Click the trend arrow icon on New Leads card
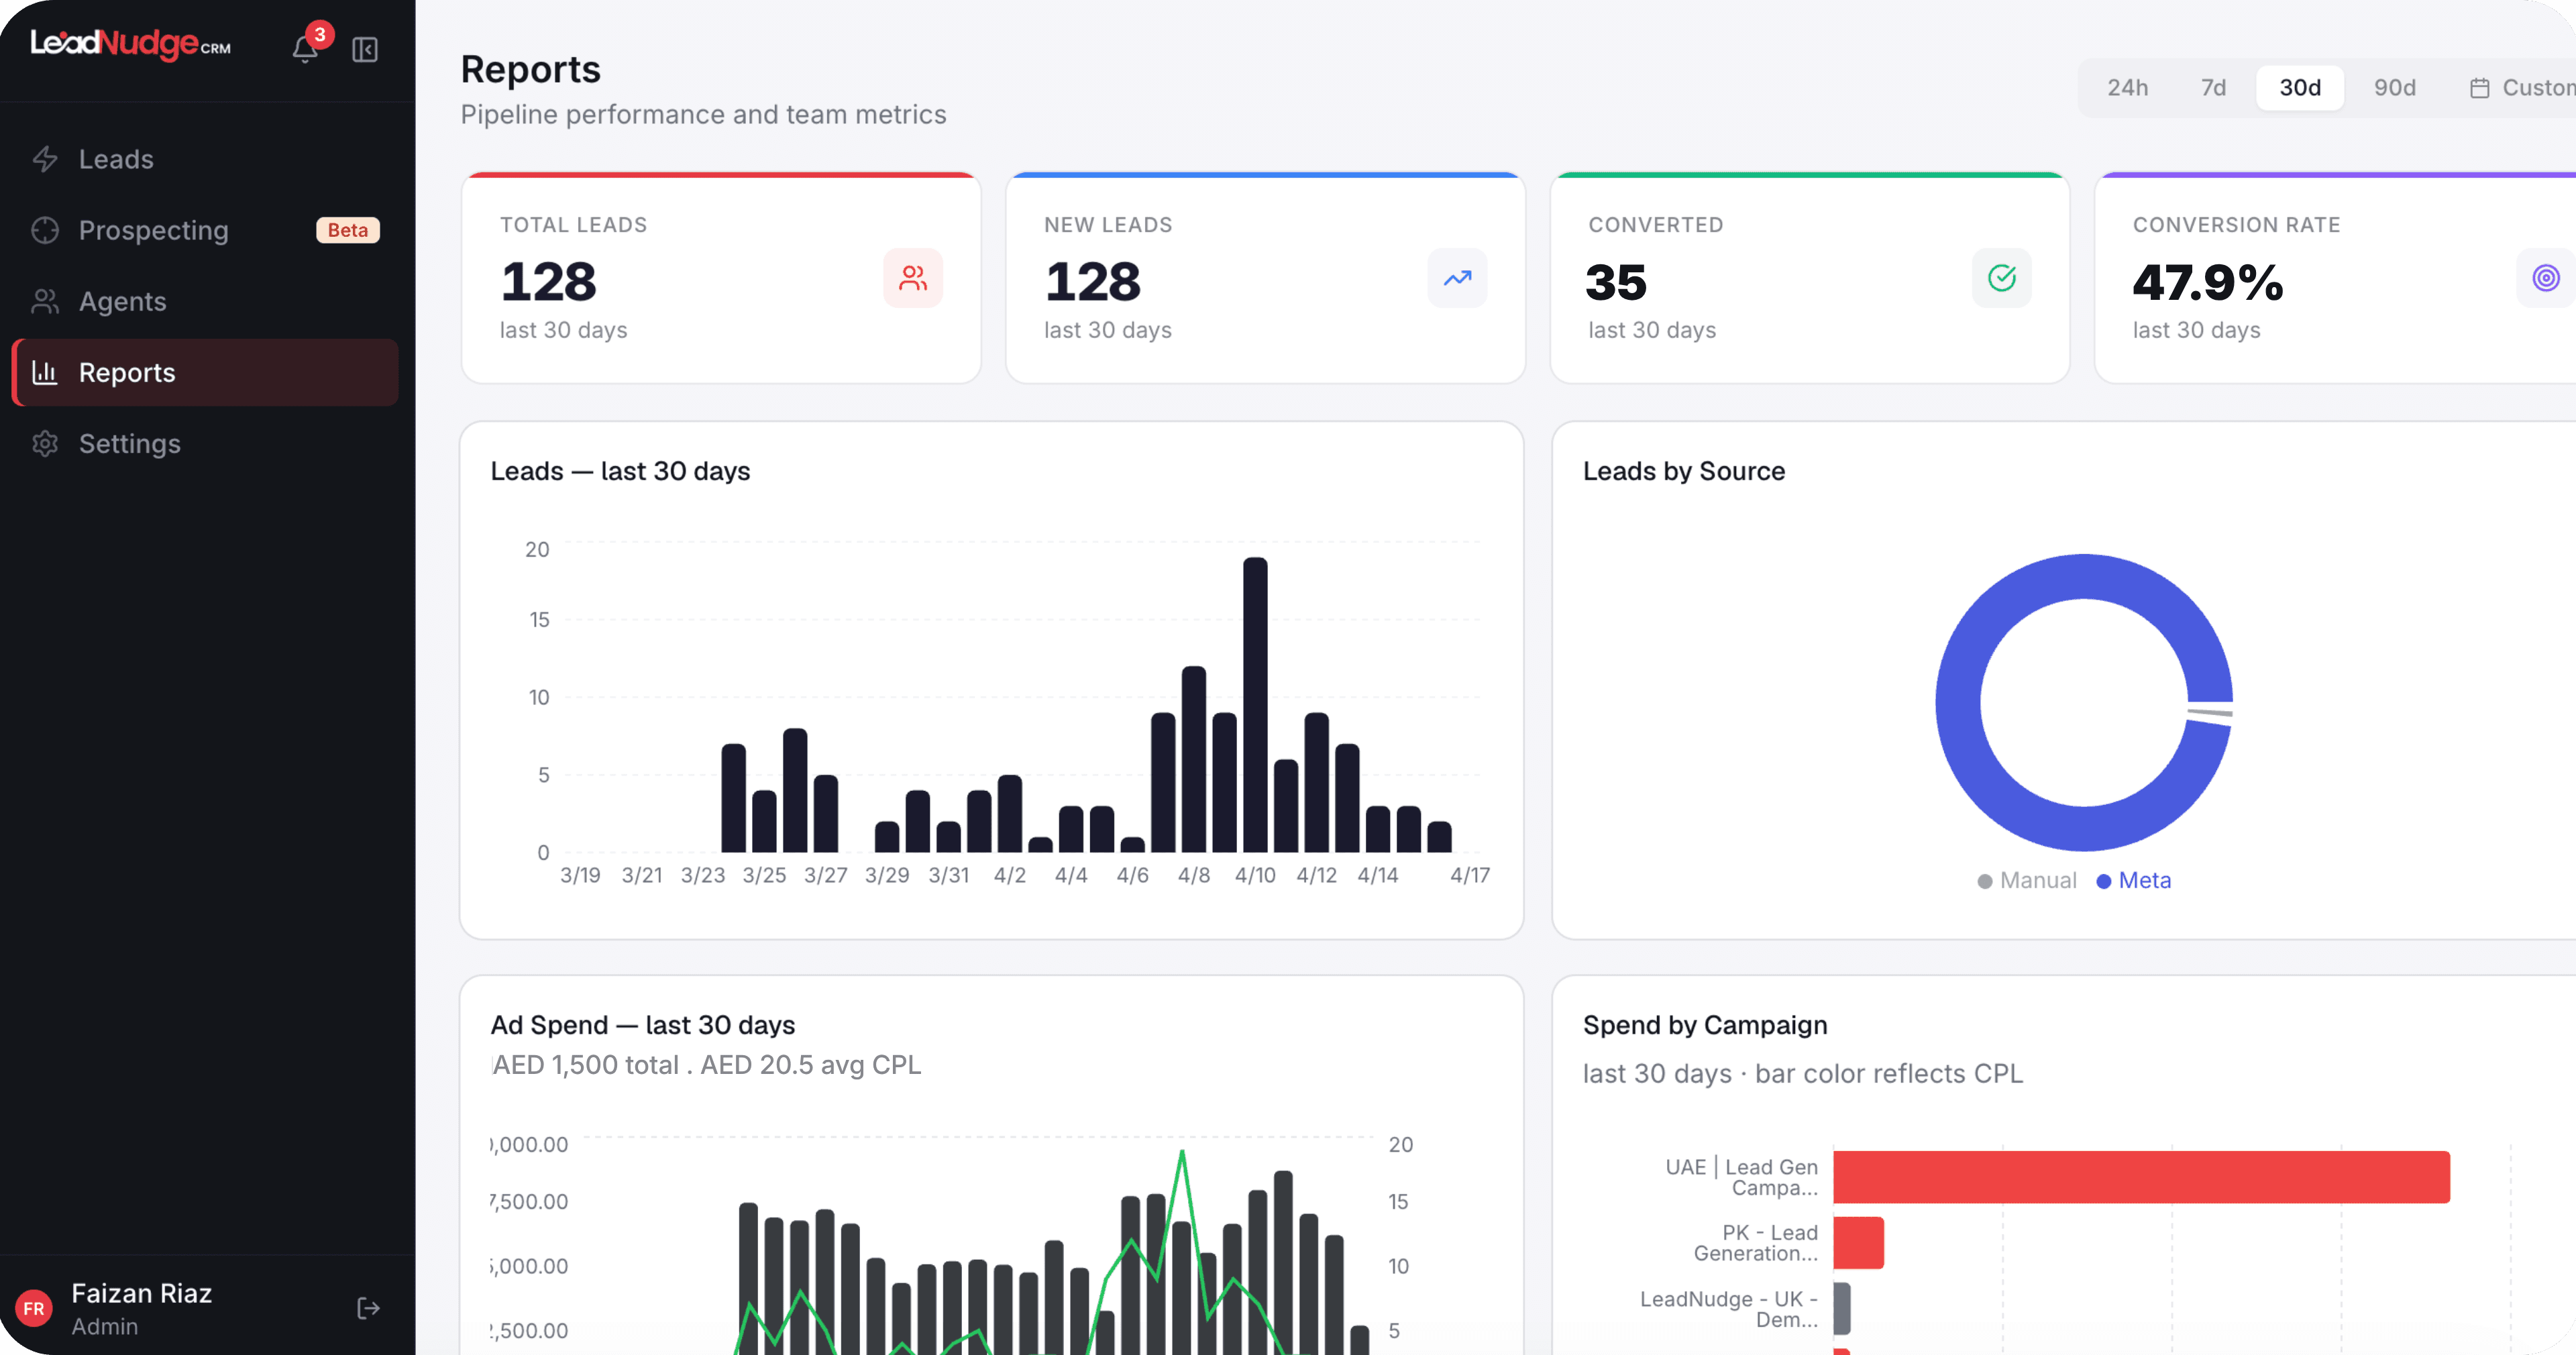This screenshot has width=2576, height=1355. (1457, 278)
